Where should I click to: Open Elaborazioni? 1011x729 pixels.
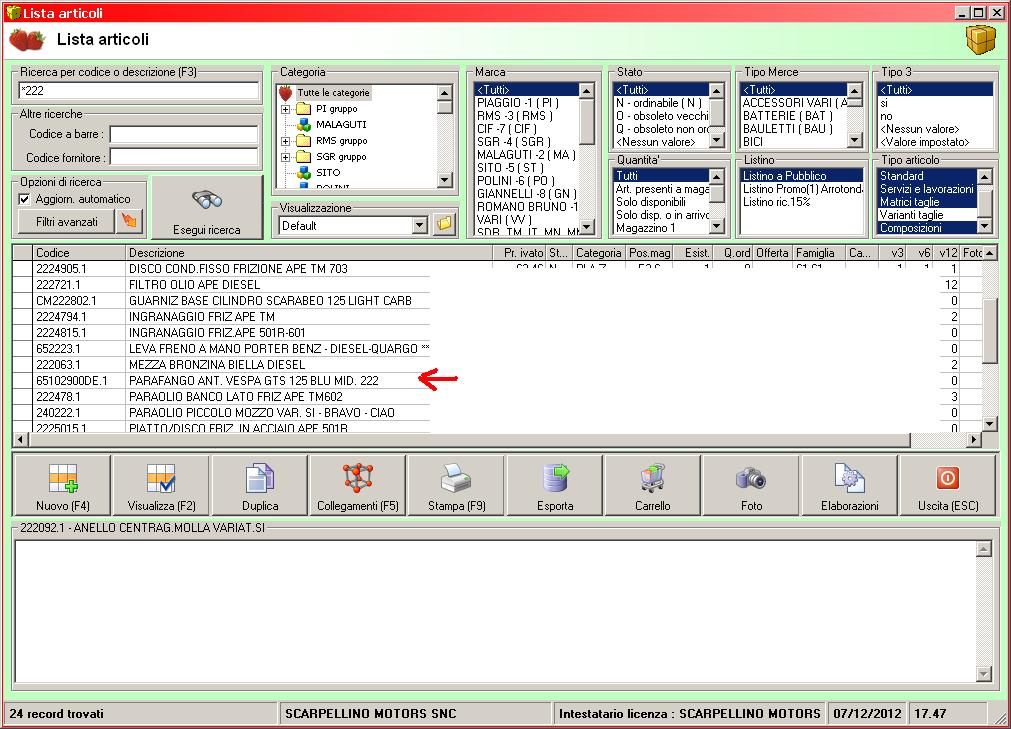click(849, 485)
